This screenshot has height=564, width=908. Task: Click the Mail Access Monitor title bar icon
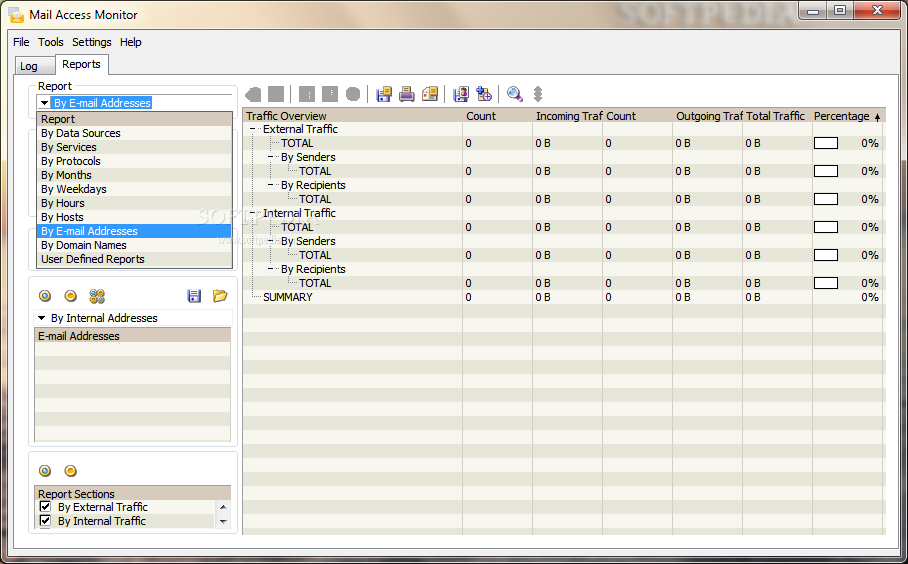(x=17, y=15)
